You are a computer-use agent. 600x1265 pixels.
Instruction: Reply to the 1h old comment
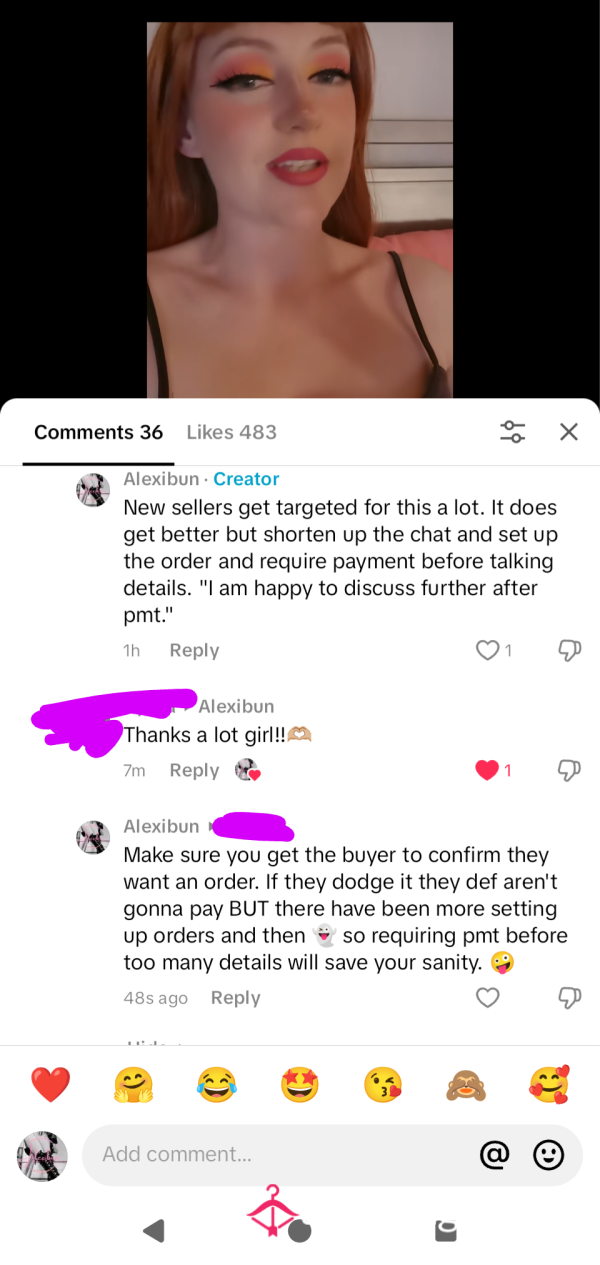pos(194,650)
